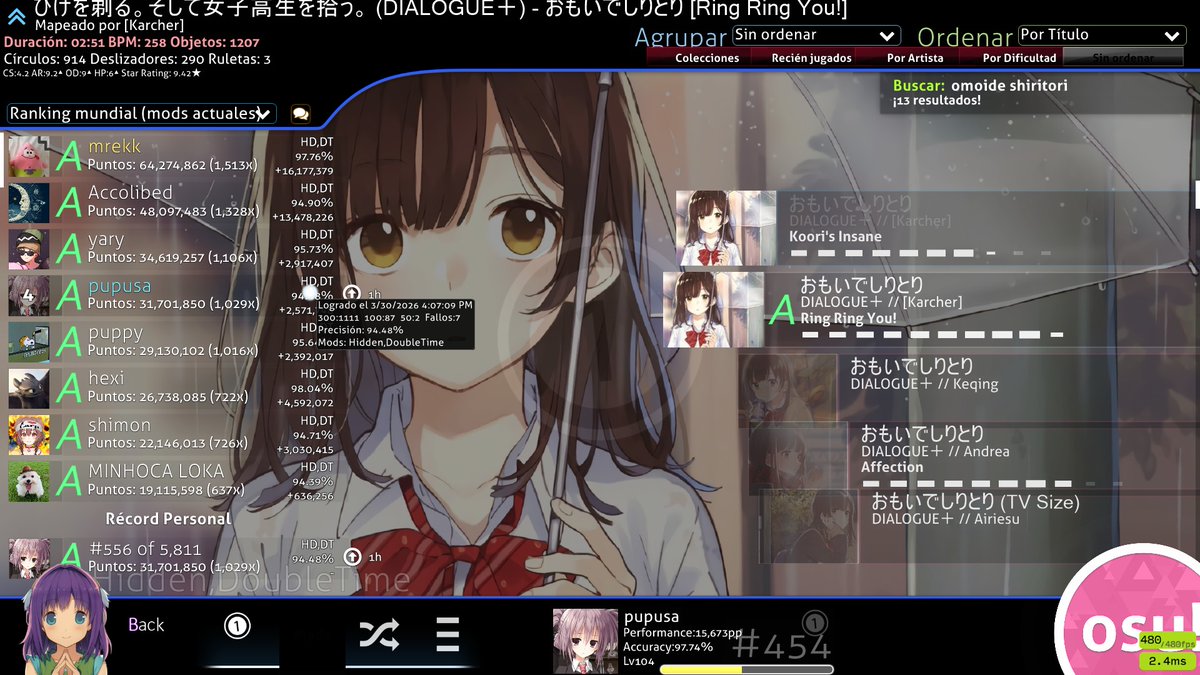Click the '#556 of 5,811' rank text
1200x675 pixels.
click(x=145, y=549)
